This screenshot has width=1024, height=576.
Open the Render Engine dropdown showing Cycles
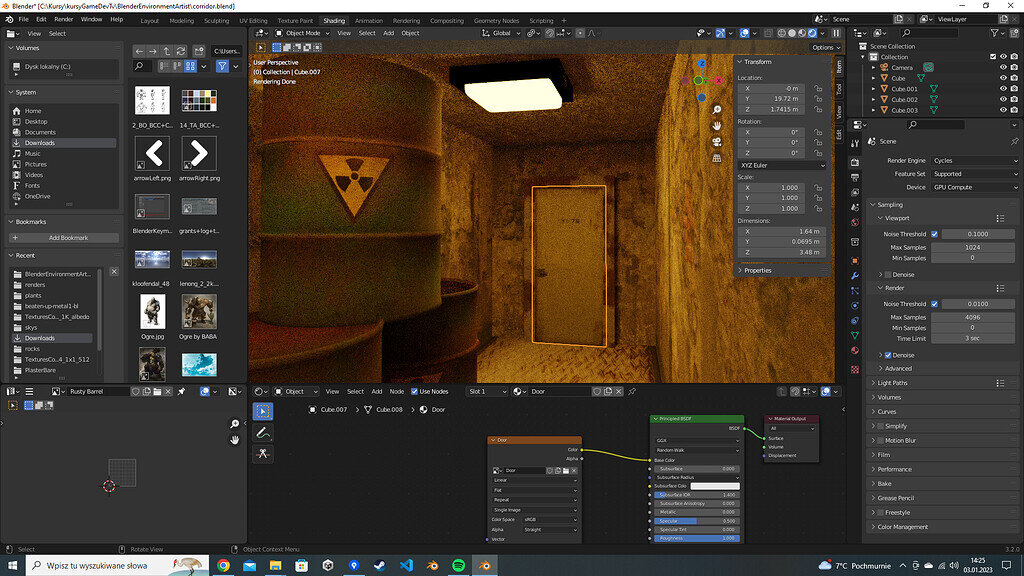972,160
